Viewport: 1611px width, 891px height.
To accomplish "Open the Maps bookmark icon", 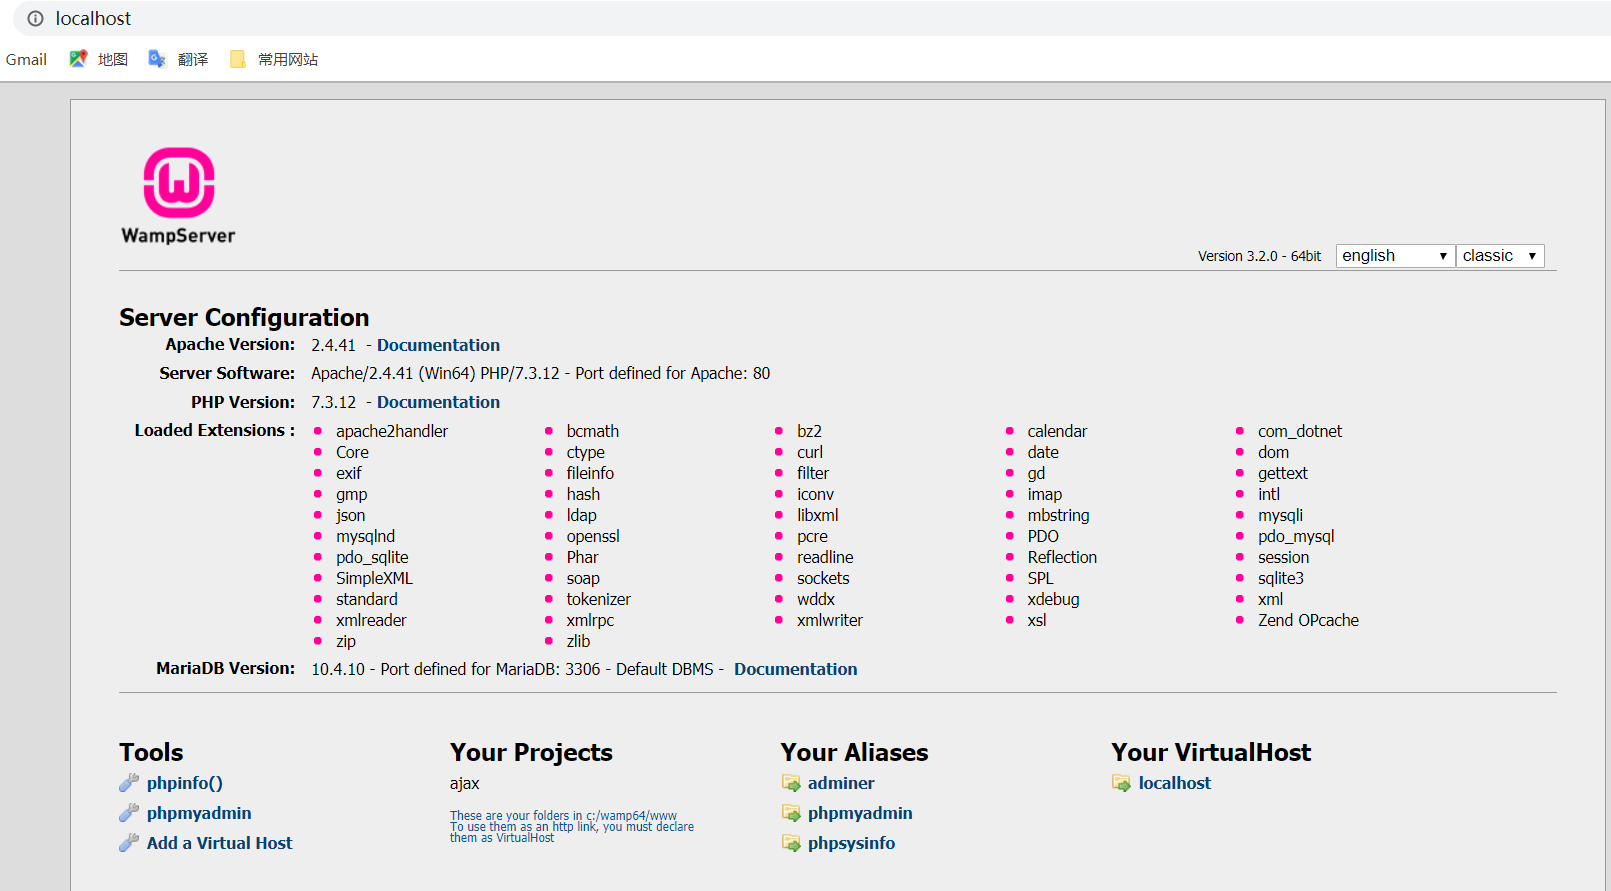I will (78, 59).
